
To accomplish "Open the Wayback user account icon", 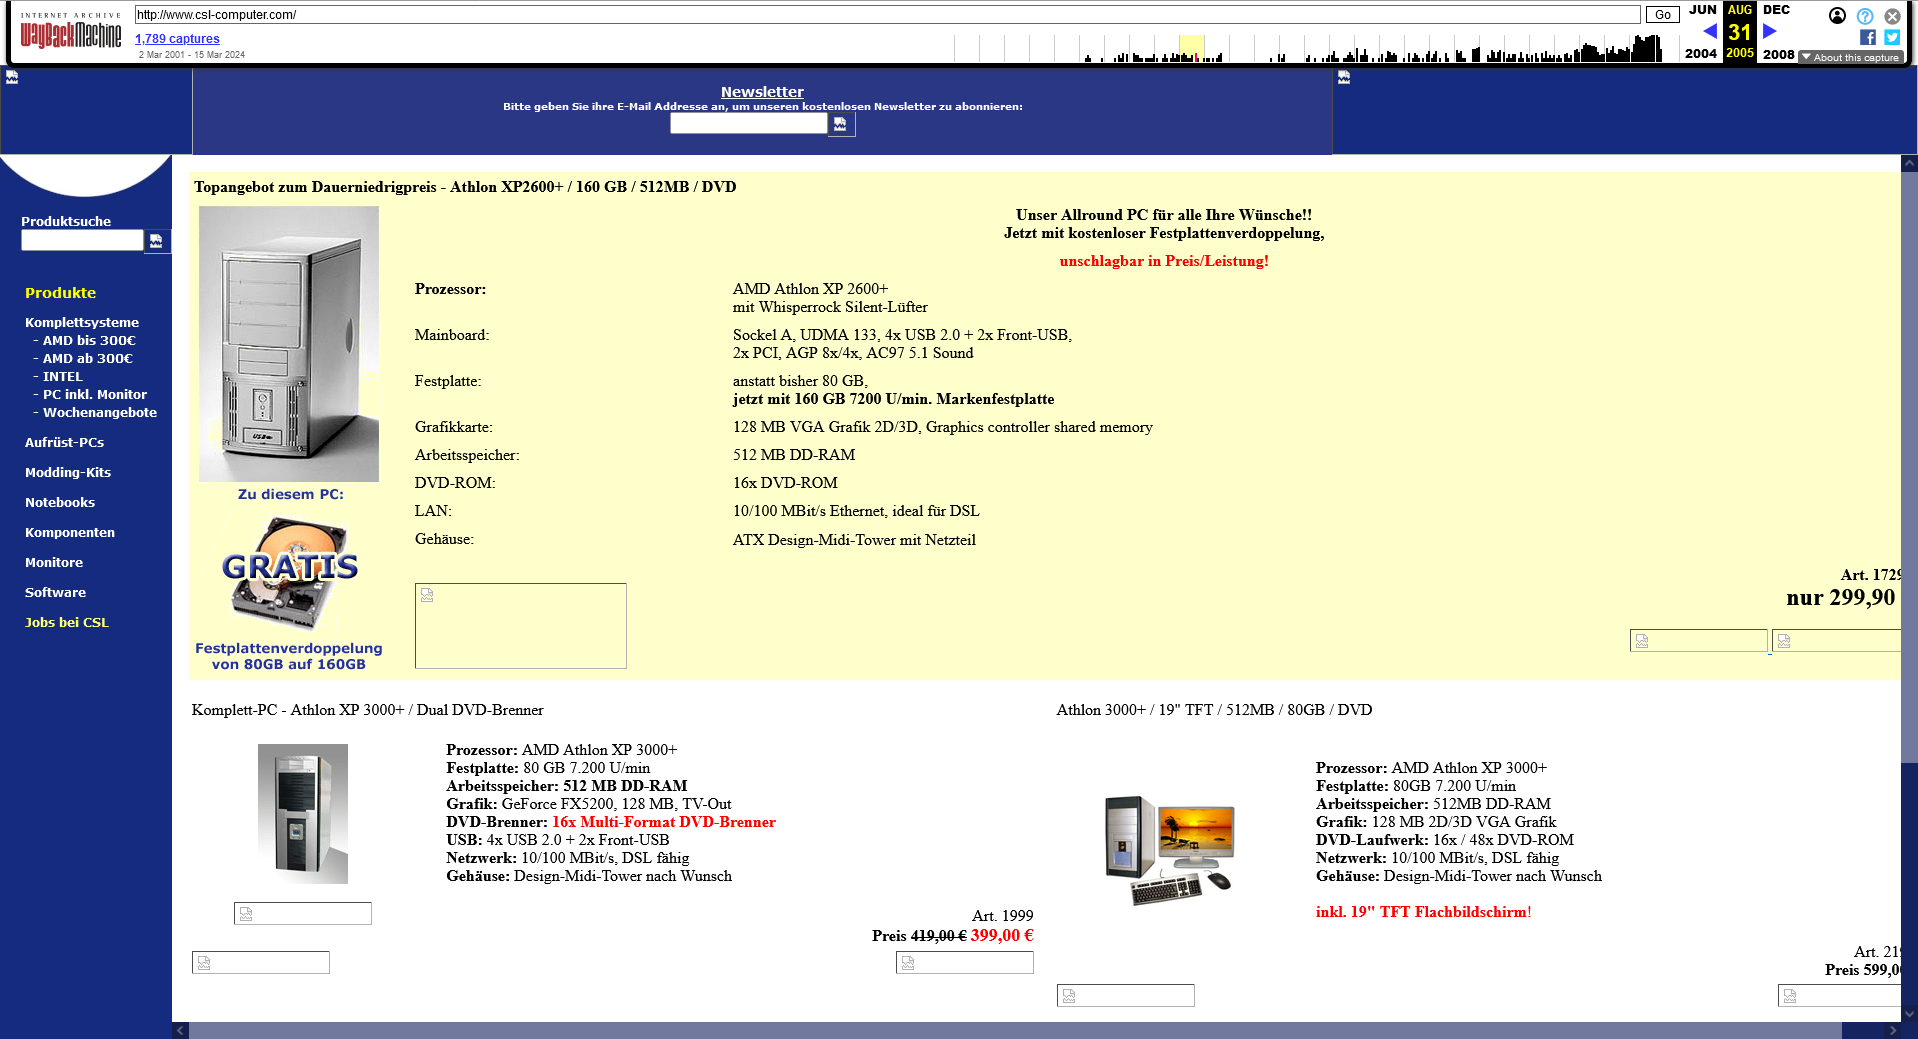I will tap(1837, 16).
